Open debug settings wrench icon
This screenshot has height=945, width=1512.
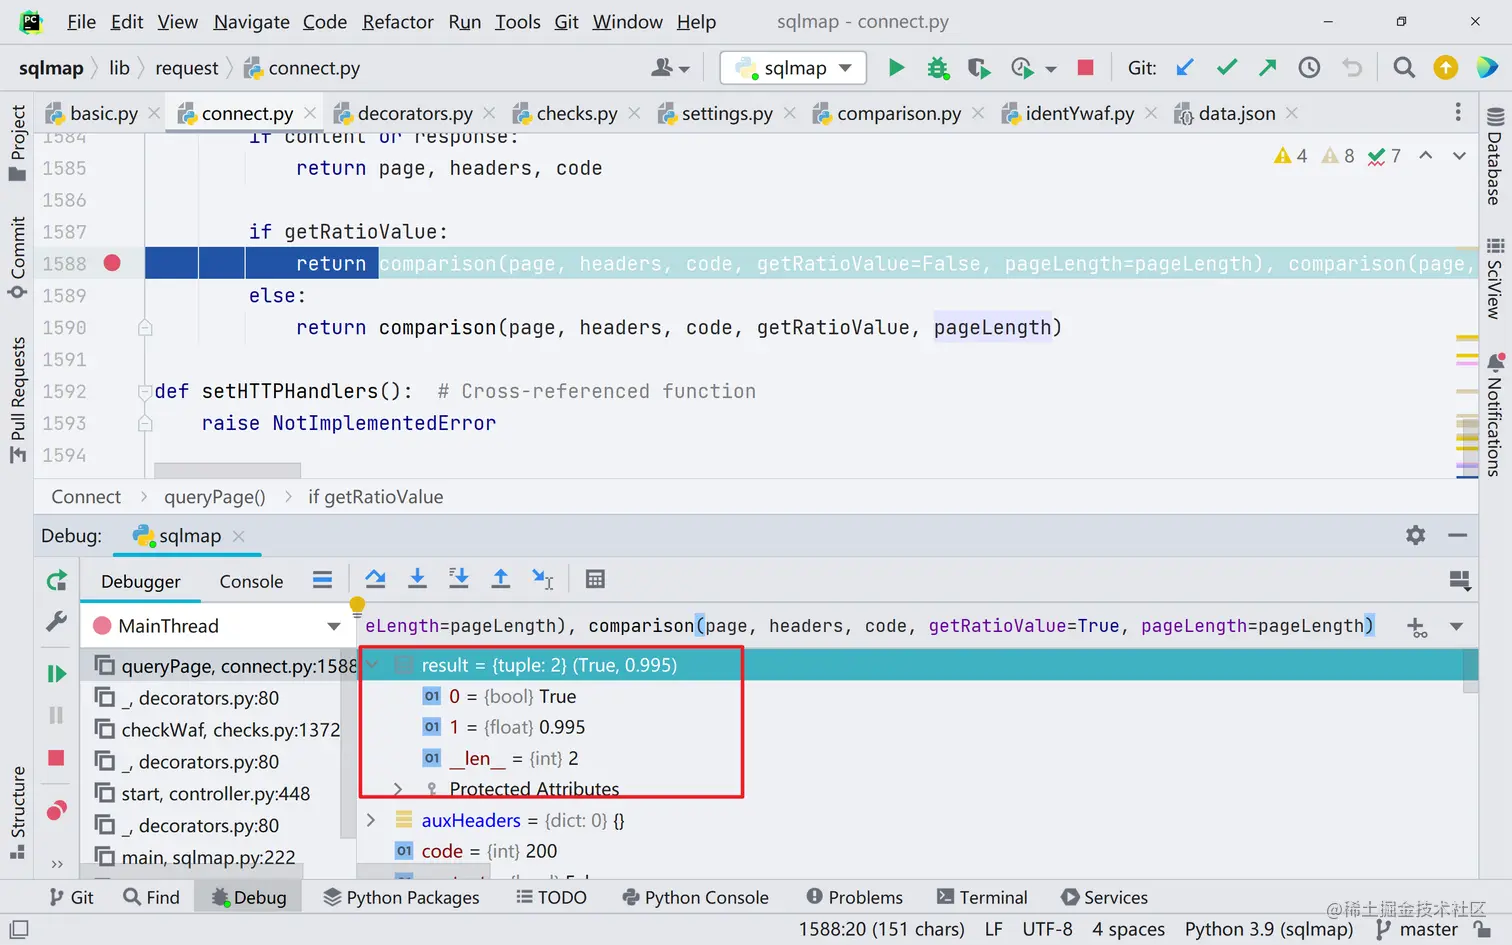pos(57,622)
